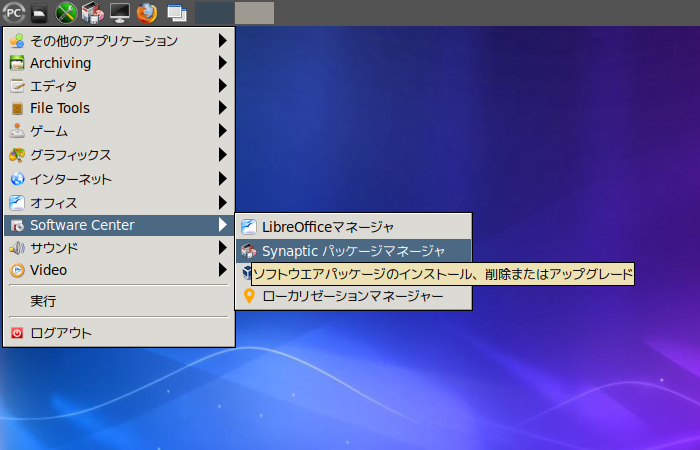Expand the Archiving submenu arrow

pos(222,63)
